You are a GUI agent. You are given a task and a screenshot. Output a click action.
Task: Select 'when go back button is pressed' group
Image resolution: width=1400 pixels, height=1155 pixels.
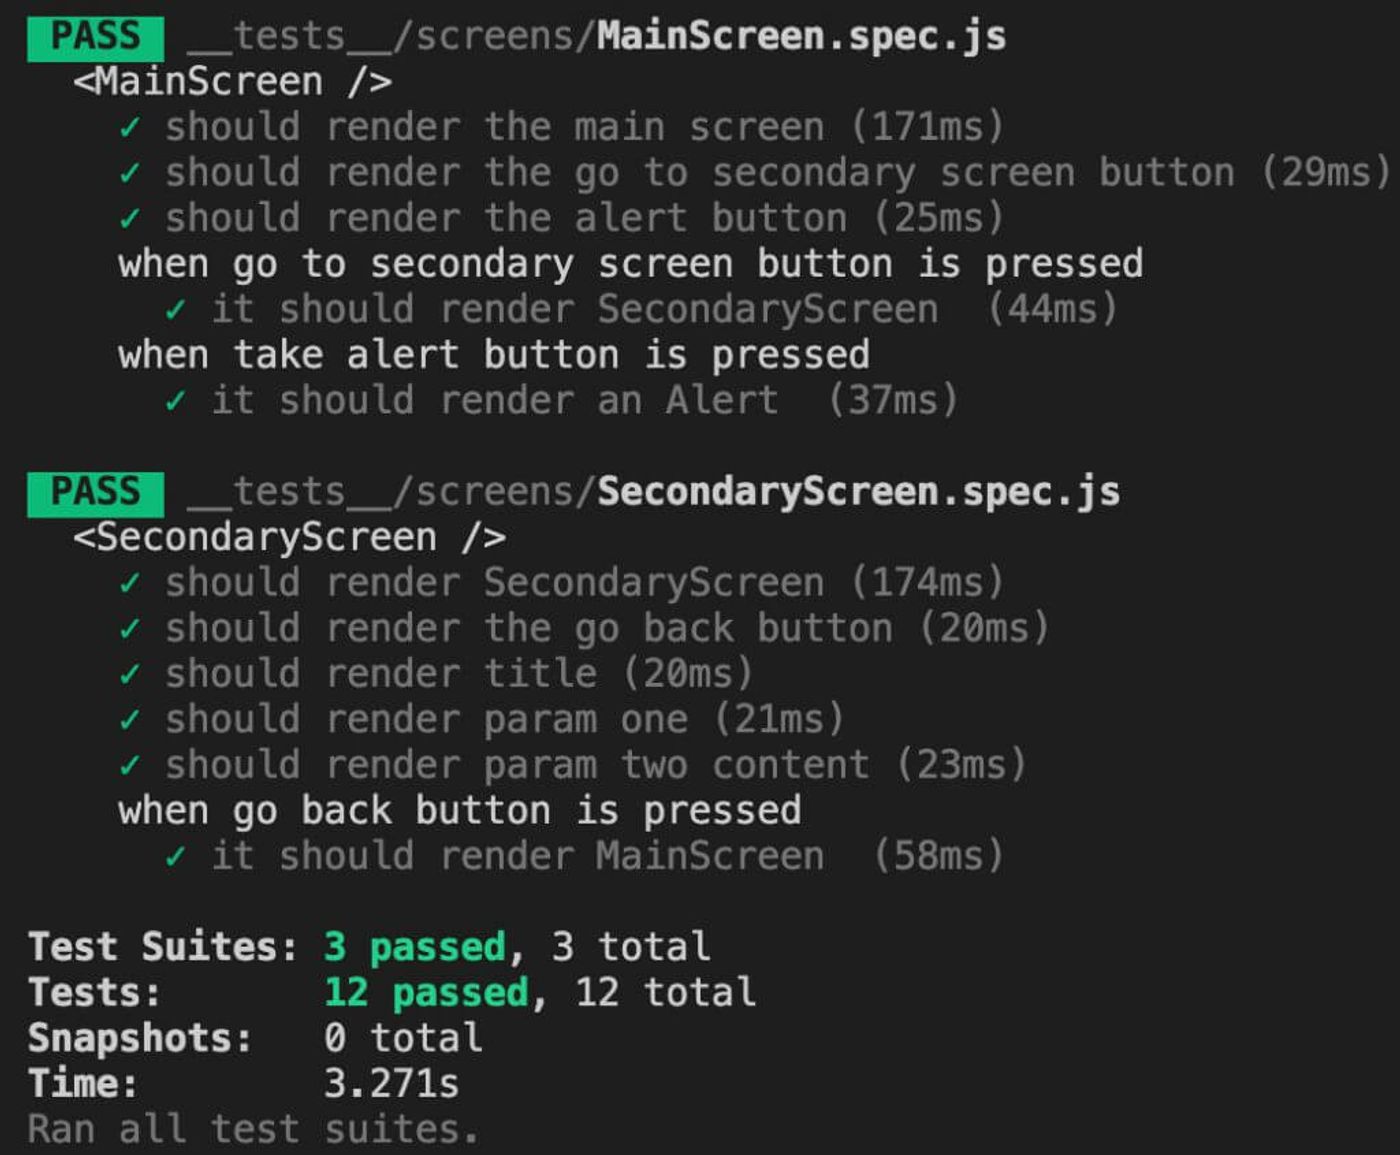pyautogui.click(x=460, y=811)
